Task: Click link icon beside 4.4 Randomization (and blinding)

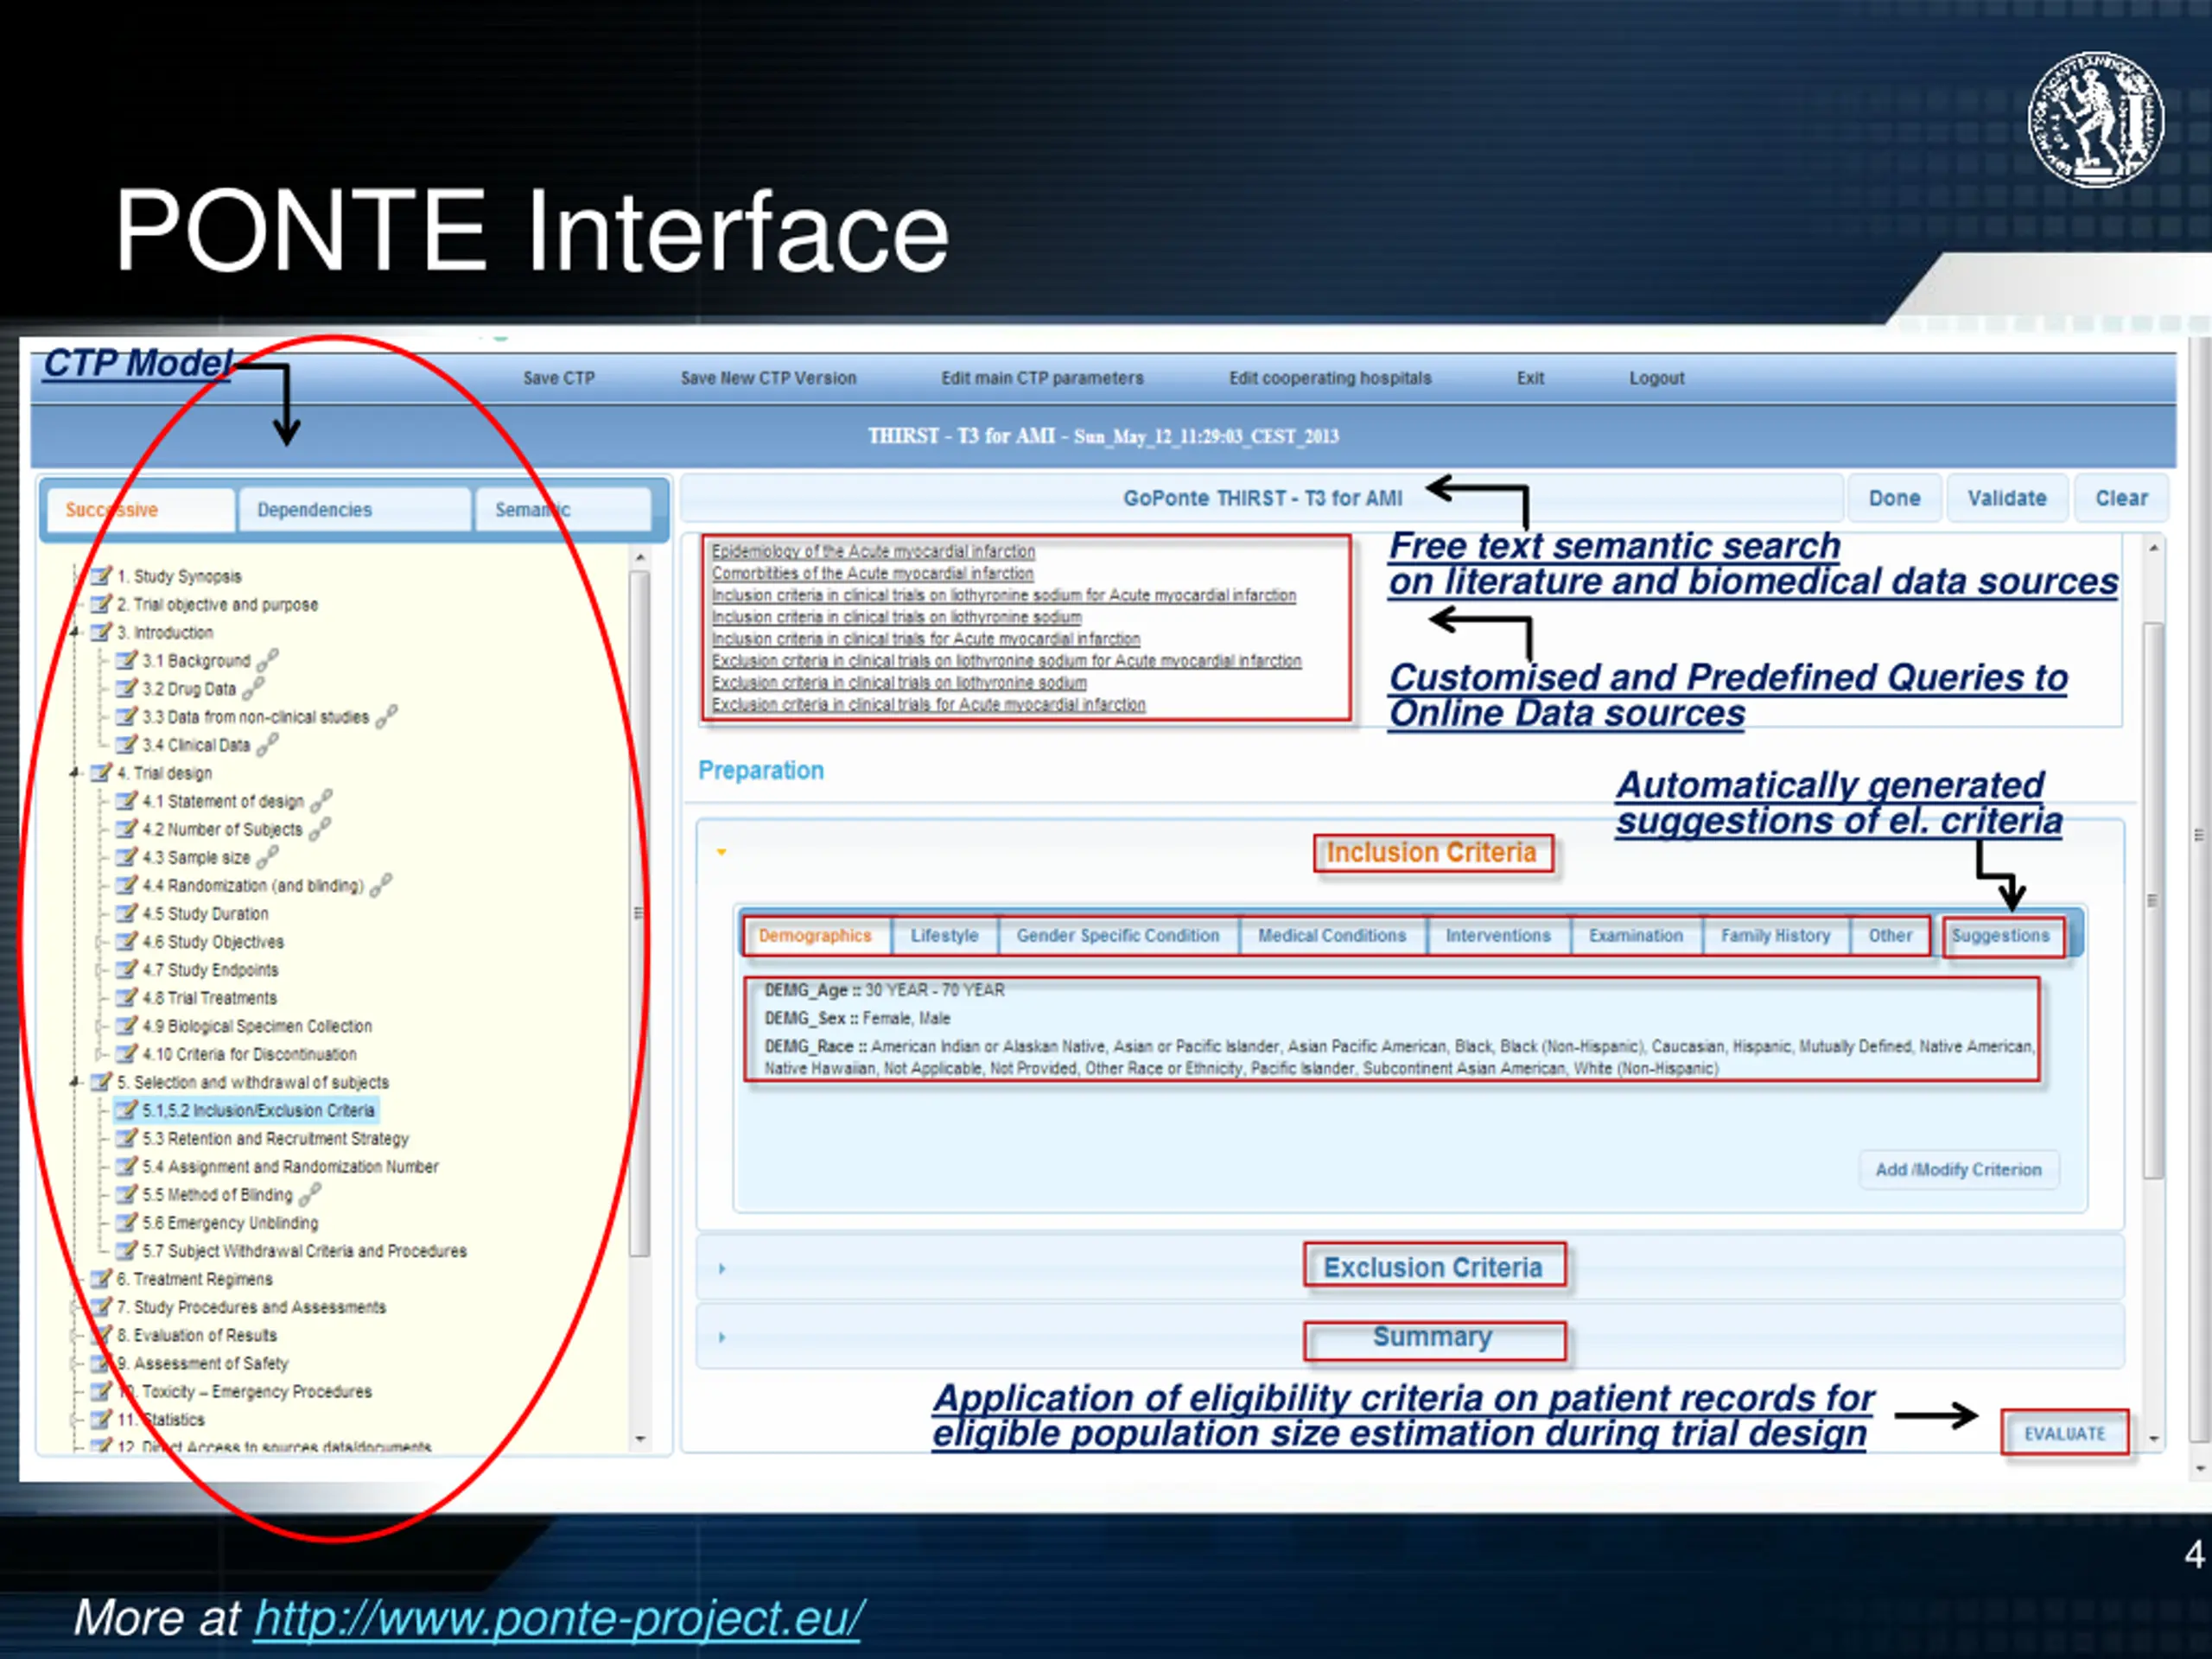Action: tap(381, 885)
